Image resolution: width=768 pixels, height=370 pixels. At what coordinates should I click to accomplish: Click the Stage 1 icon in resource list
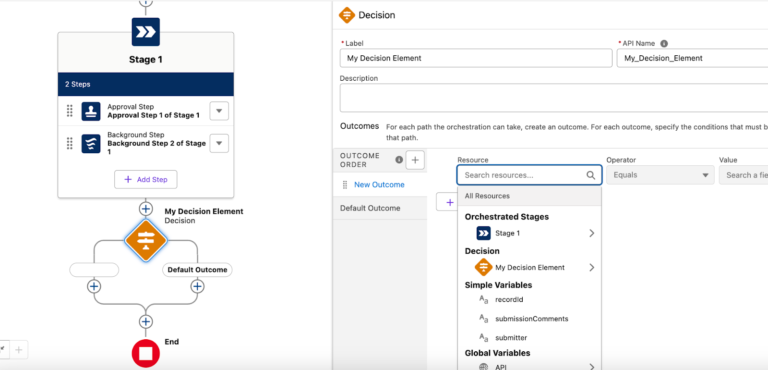[x=483, y=233]
